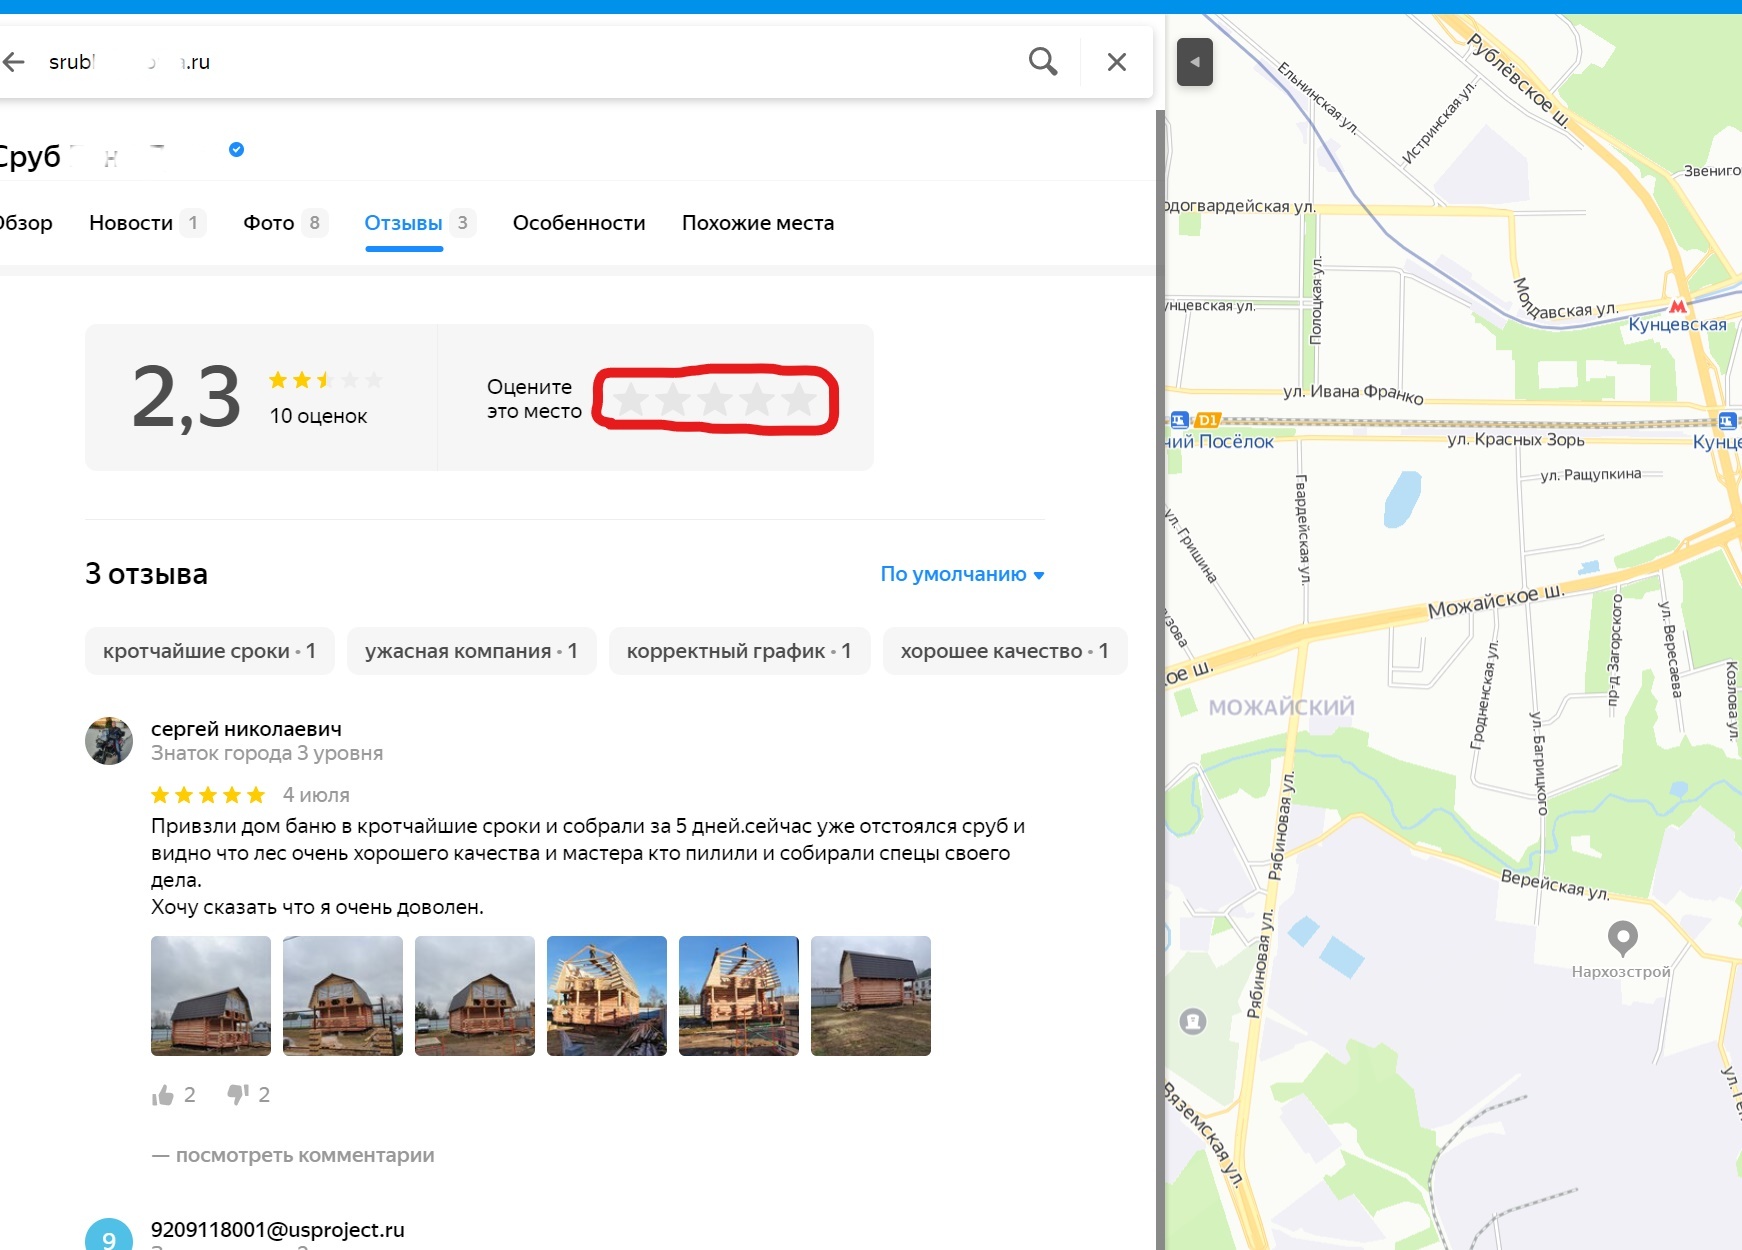
Task: Click the 2,3 rating score
Action: 187,398
